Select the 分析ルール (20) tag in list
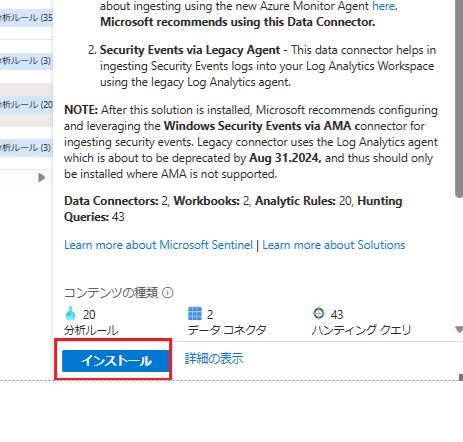 tap(26, 105)
